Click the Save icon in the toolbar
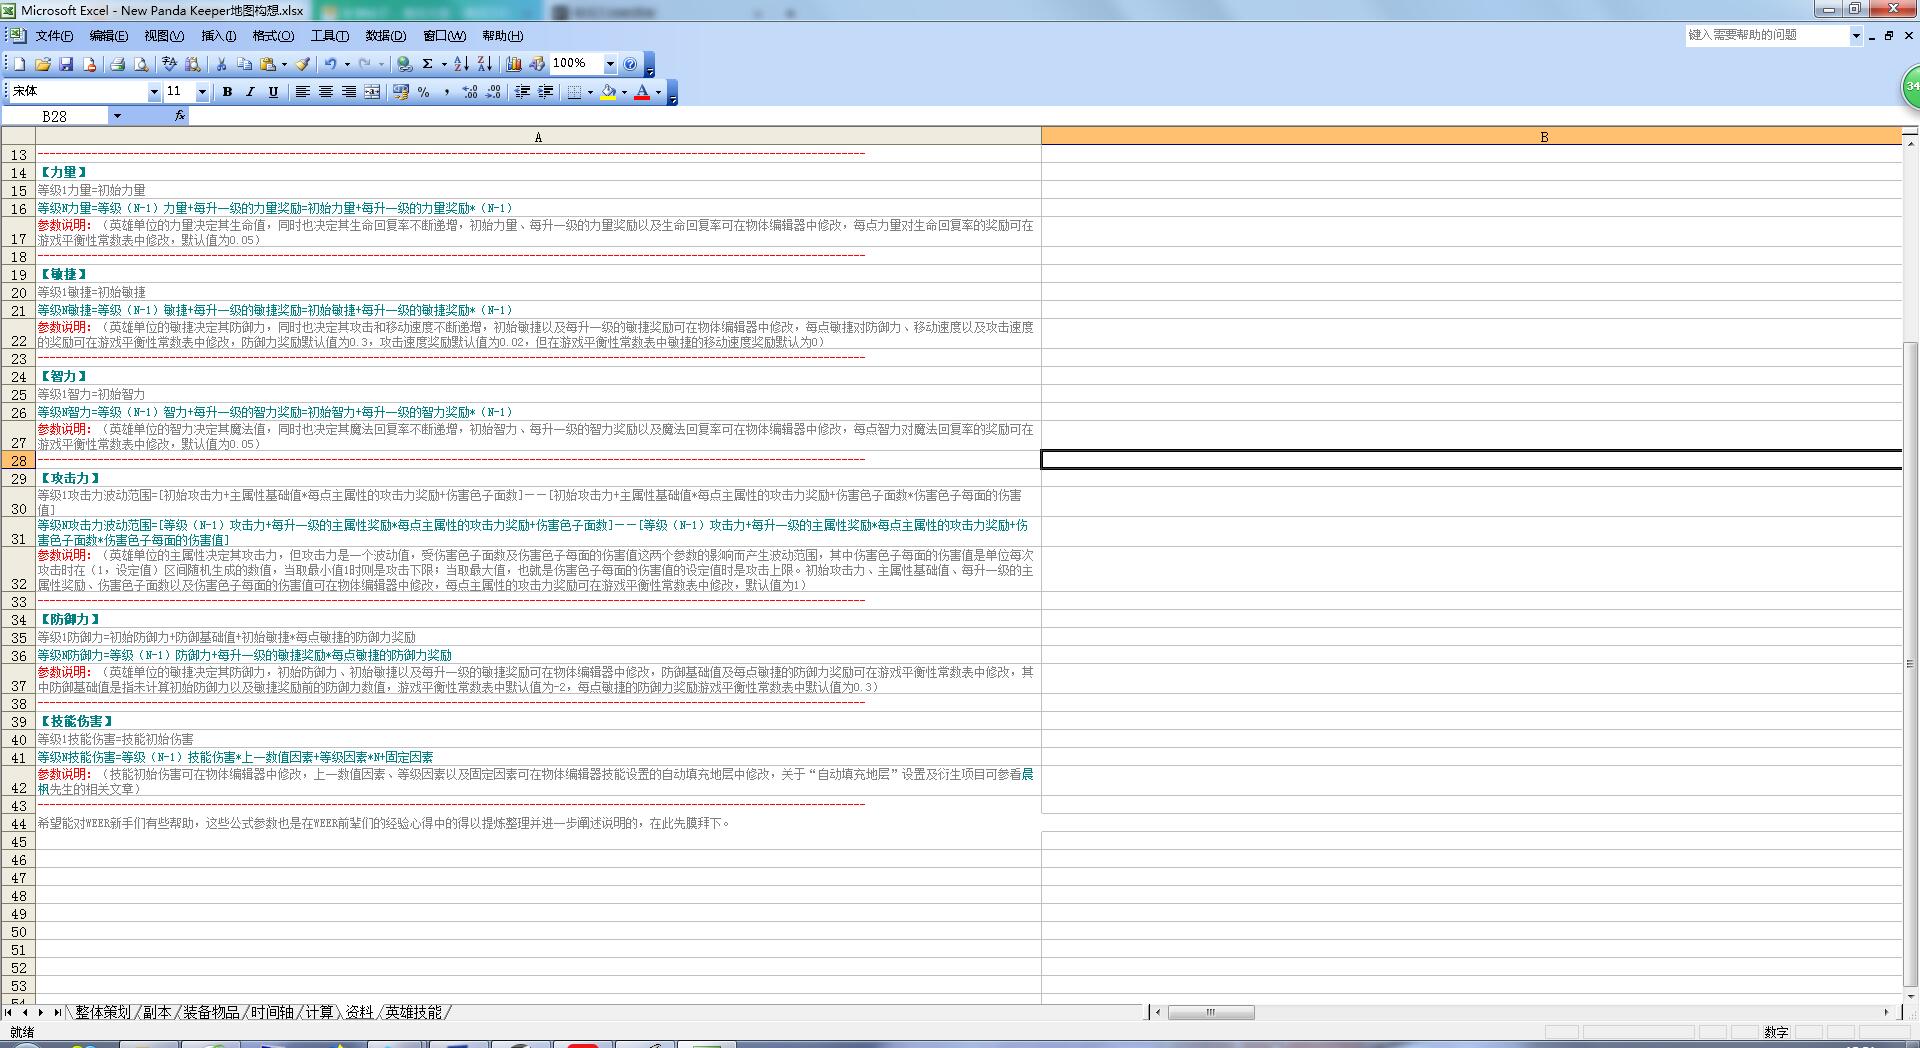This screenshot has width=1920, height=1048. click(66, 64)
